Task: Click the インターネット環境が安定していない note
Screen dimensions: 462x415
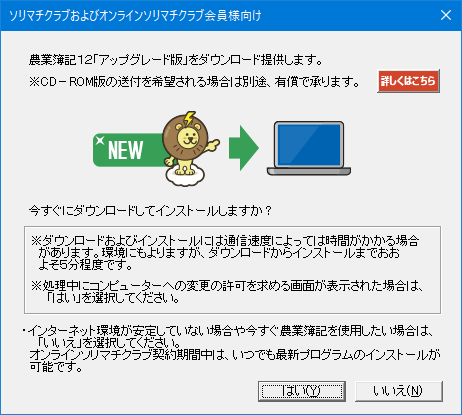Action: point(227,337)
